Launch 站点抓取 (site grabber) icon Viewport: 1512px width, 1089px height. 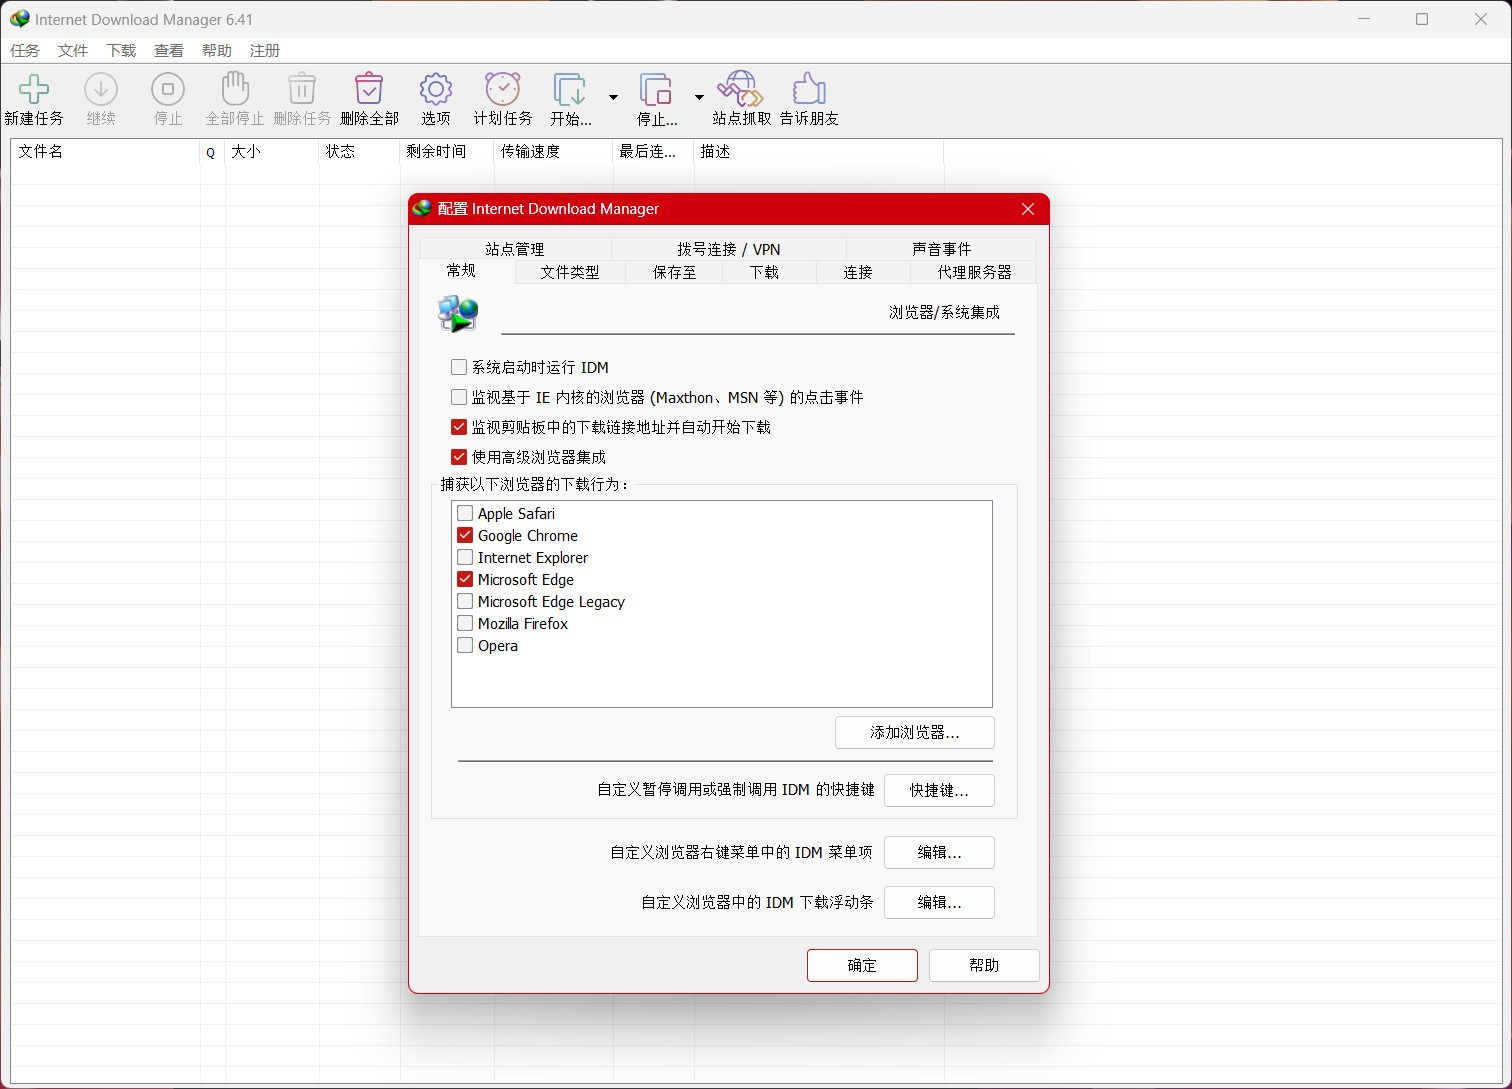tap(741, 90)
